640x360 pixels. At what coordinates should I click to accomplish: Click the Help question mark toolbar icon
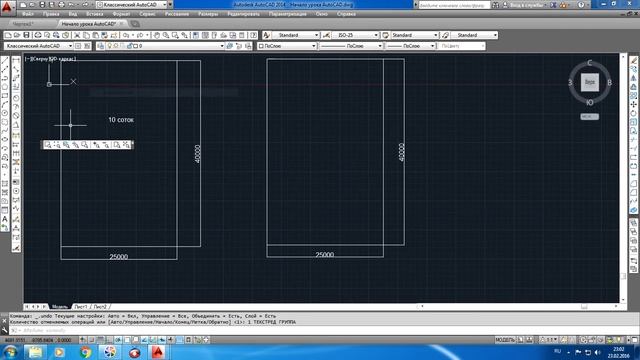pos(253,36)
